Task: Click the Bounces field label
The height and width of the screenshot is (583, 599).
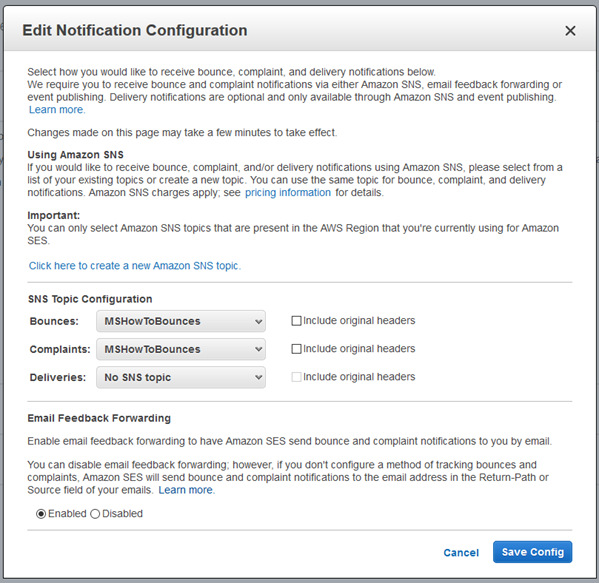Action: (54, 321)
